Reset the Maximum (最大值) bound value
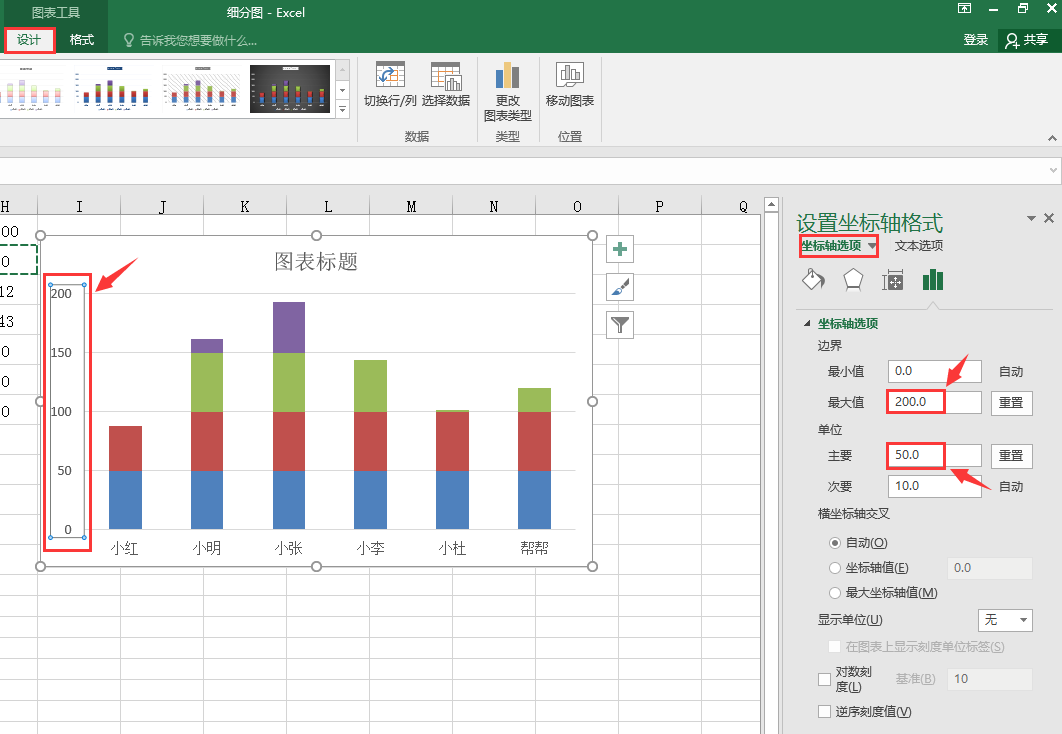This screenshot has height=734, width=1062. pyautogui.click(x=1011, y=403)
